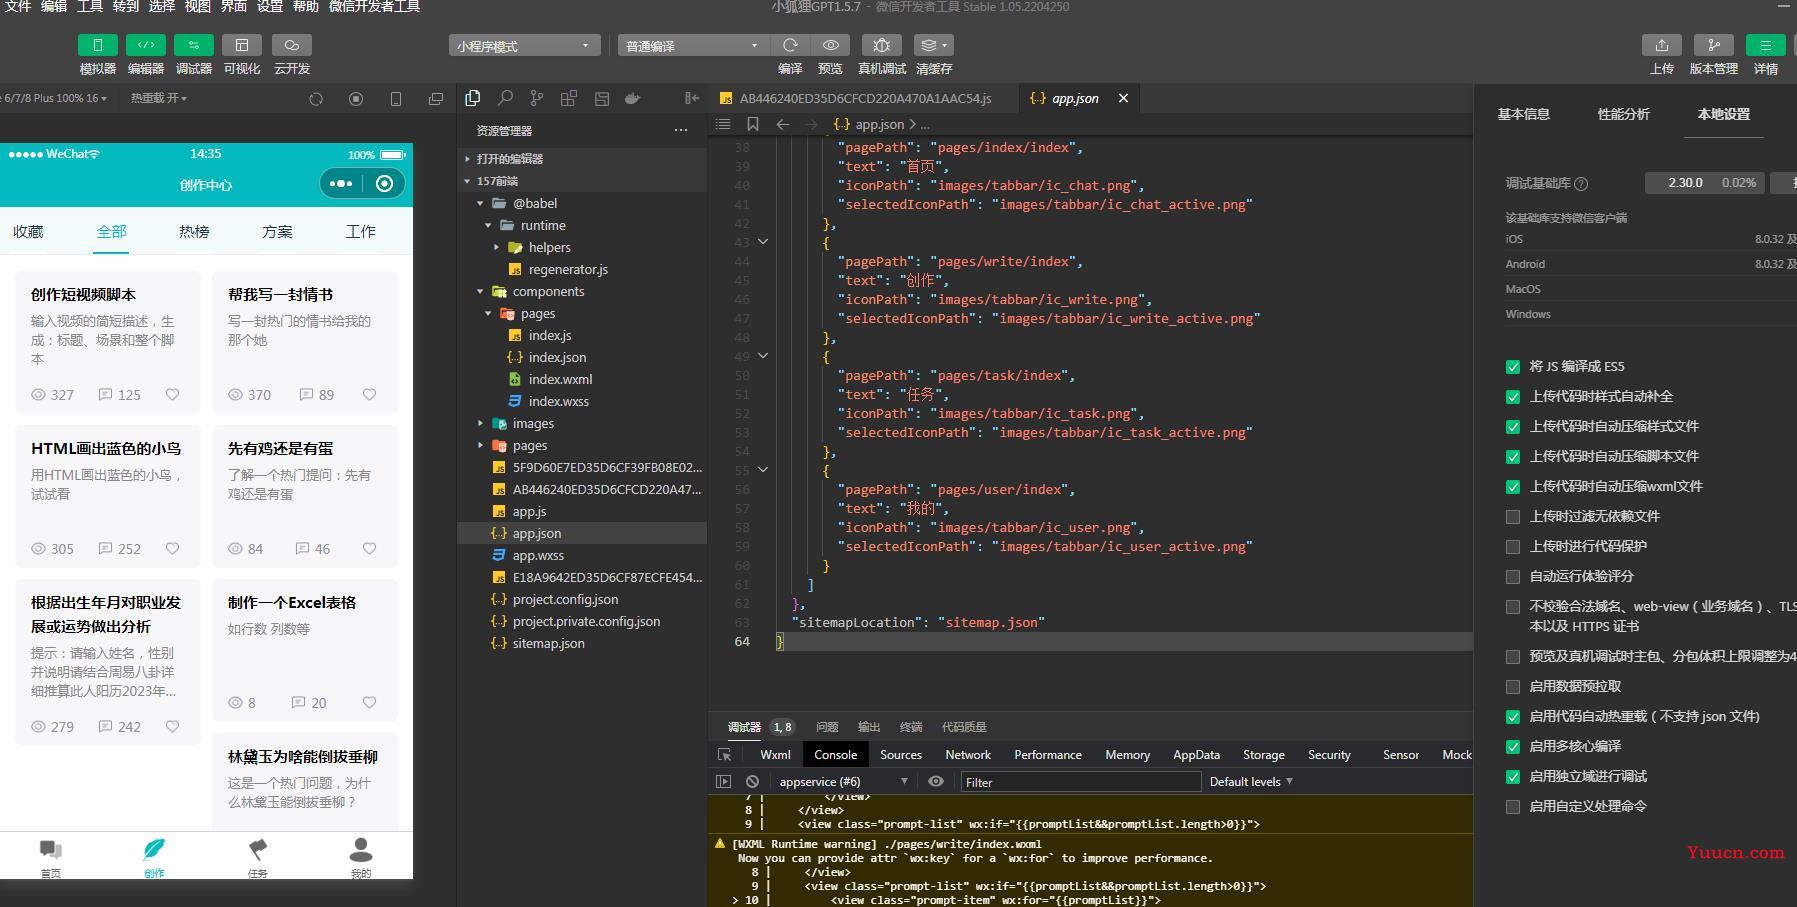Switch to performance analysis tab in details
The height and width of the screenshot is (907, 1797).
pyautogui.click(x=1623, y=114)
